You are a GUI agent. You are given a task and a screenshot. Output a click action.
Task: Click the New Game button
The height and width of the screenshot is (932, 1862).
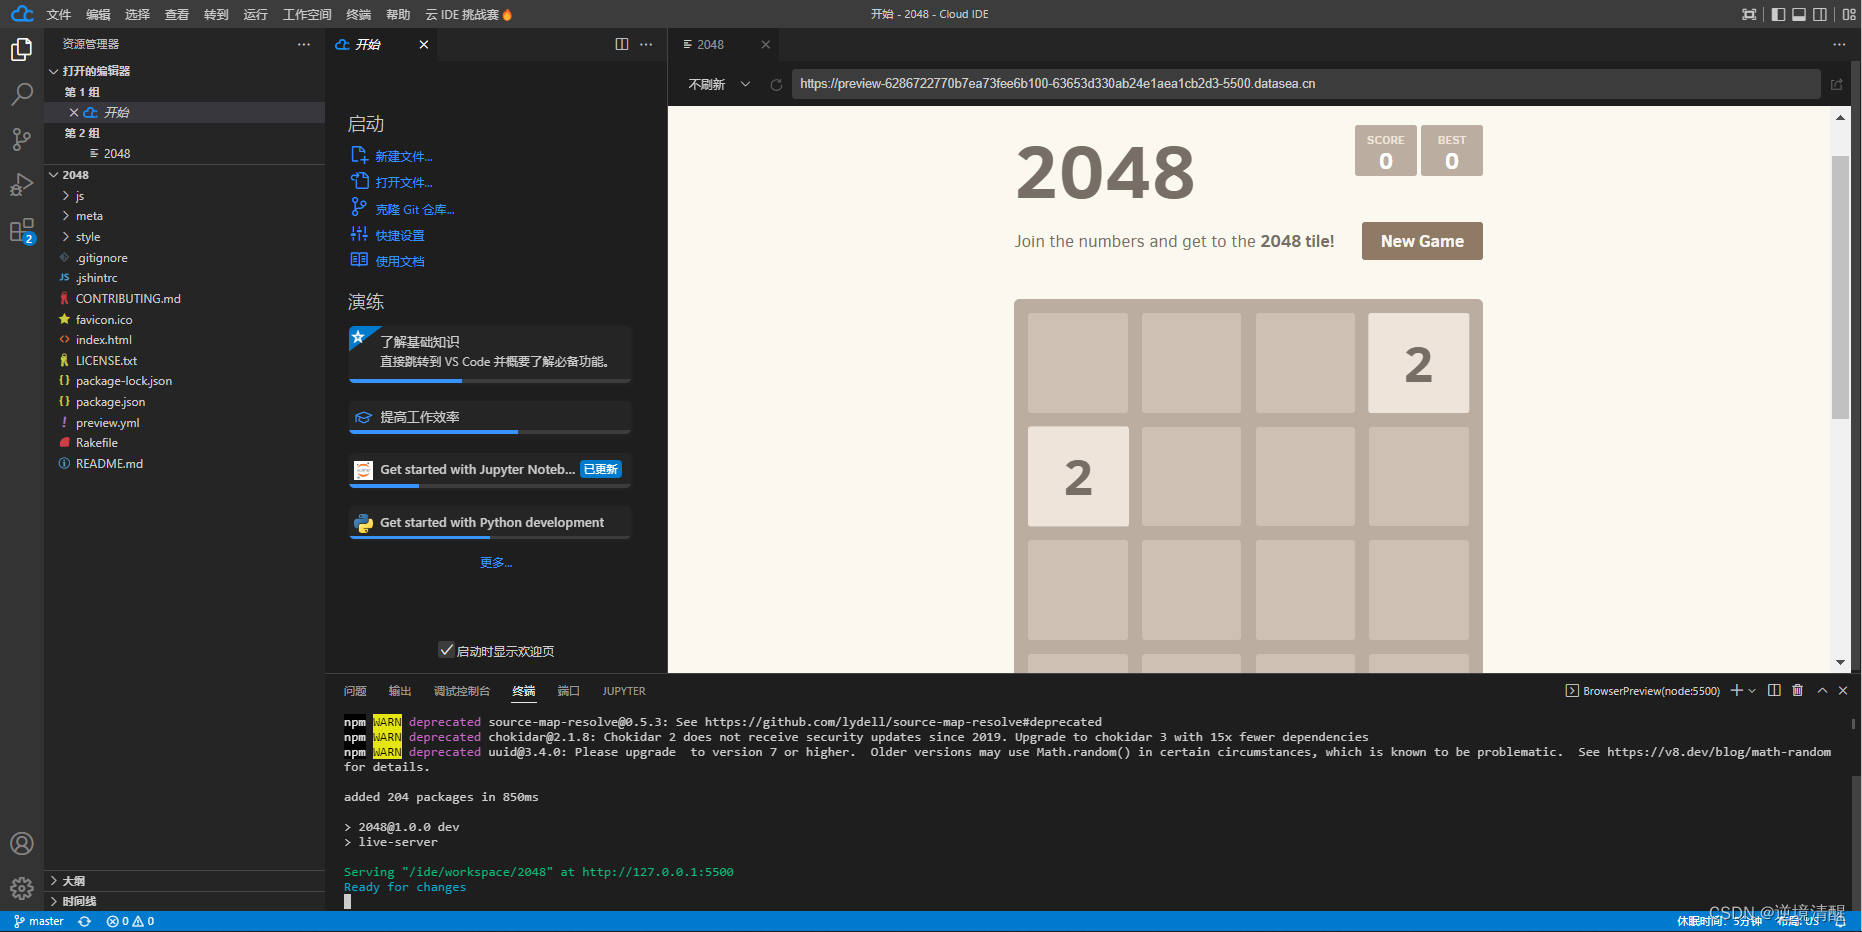click(x=1421, y=240)
